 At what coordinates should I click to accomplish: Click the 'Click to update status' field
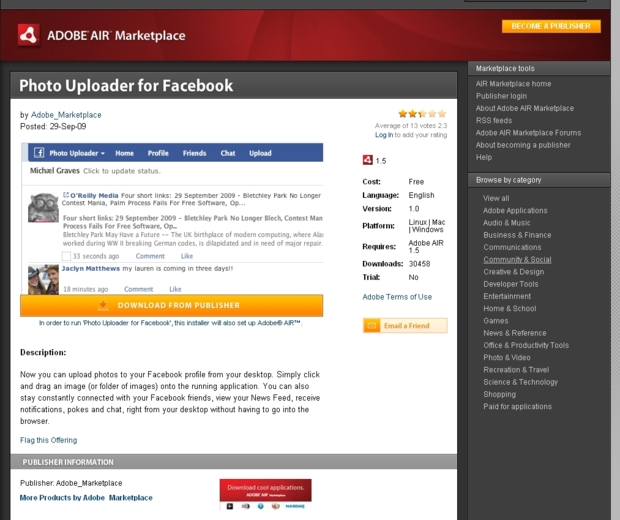coord(122,171)
